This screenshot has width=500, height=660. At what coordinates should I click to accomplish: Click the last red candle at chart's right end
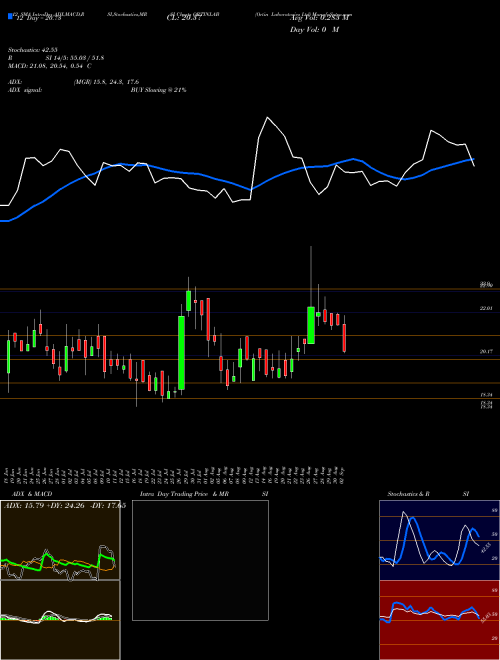[x=344, y=338]
